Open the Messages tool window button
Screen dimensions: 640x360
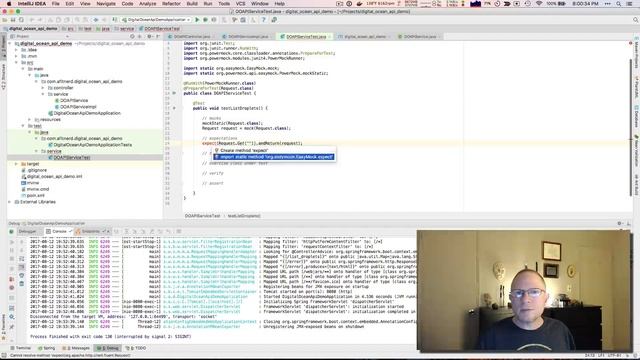click(76, 348)
